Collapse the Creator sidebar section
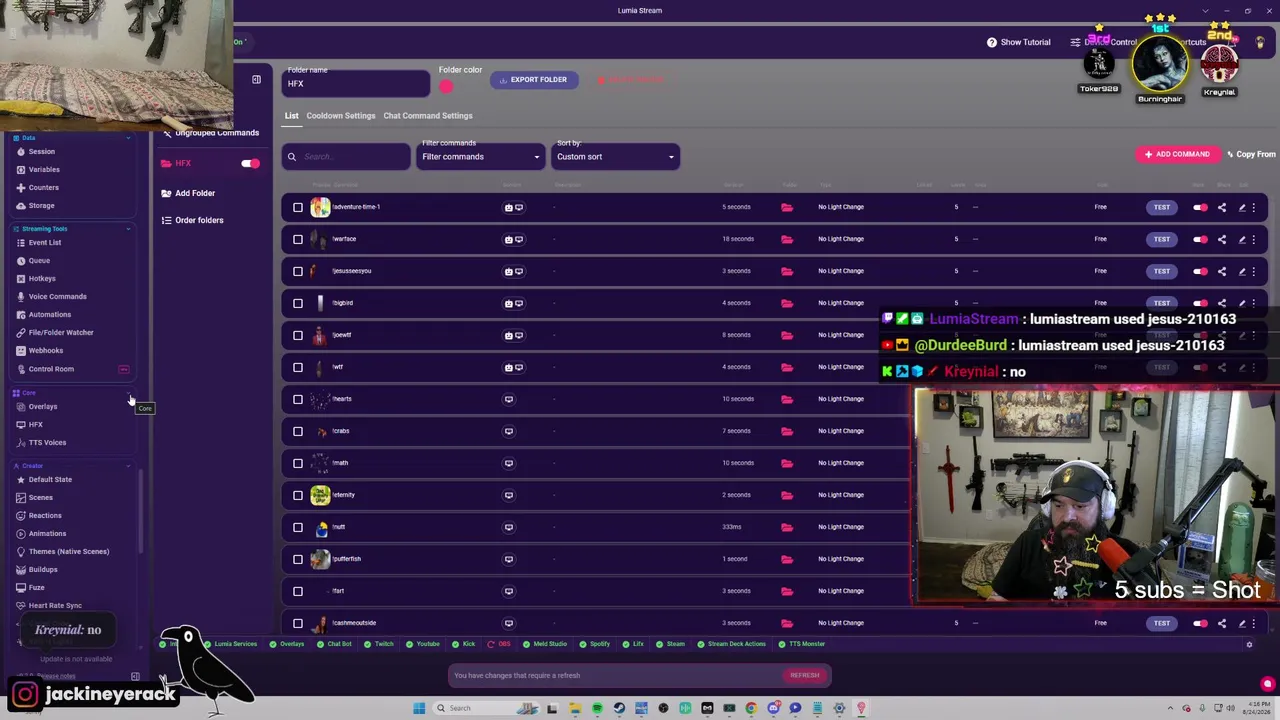The height and width of the screenshot is (720, 1280). click(x=128, y=466)
